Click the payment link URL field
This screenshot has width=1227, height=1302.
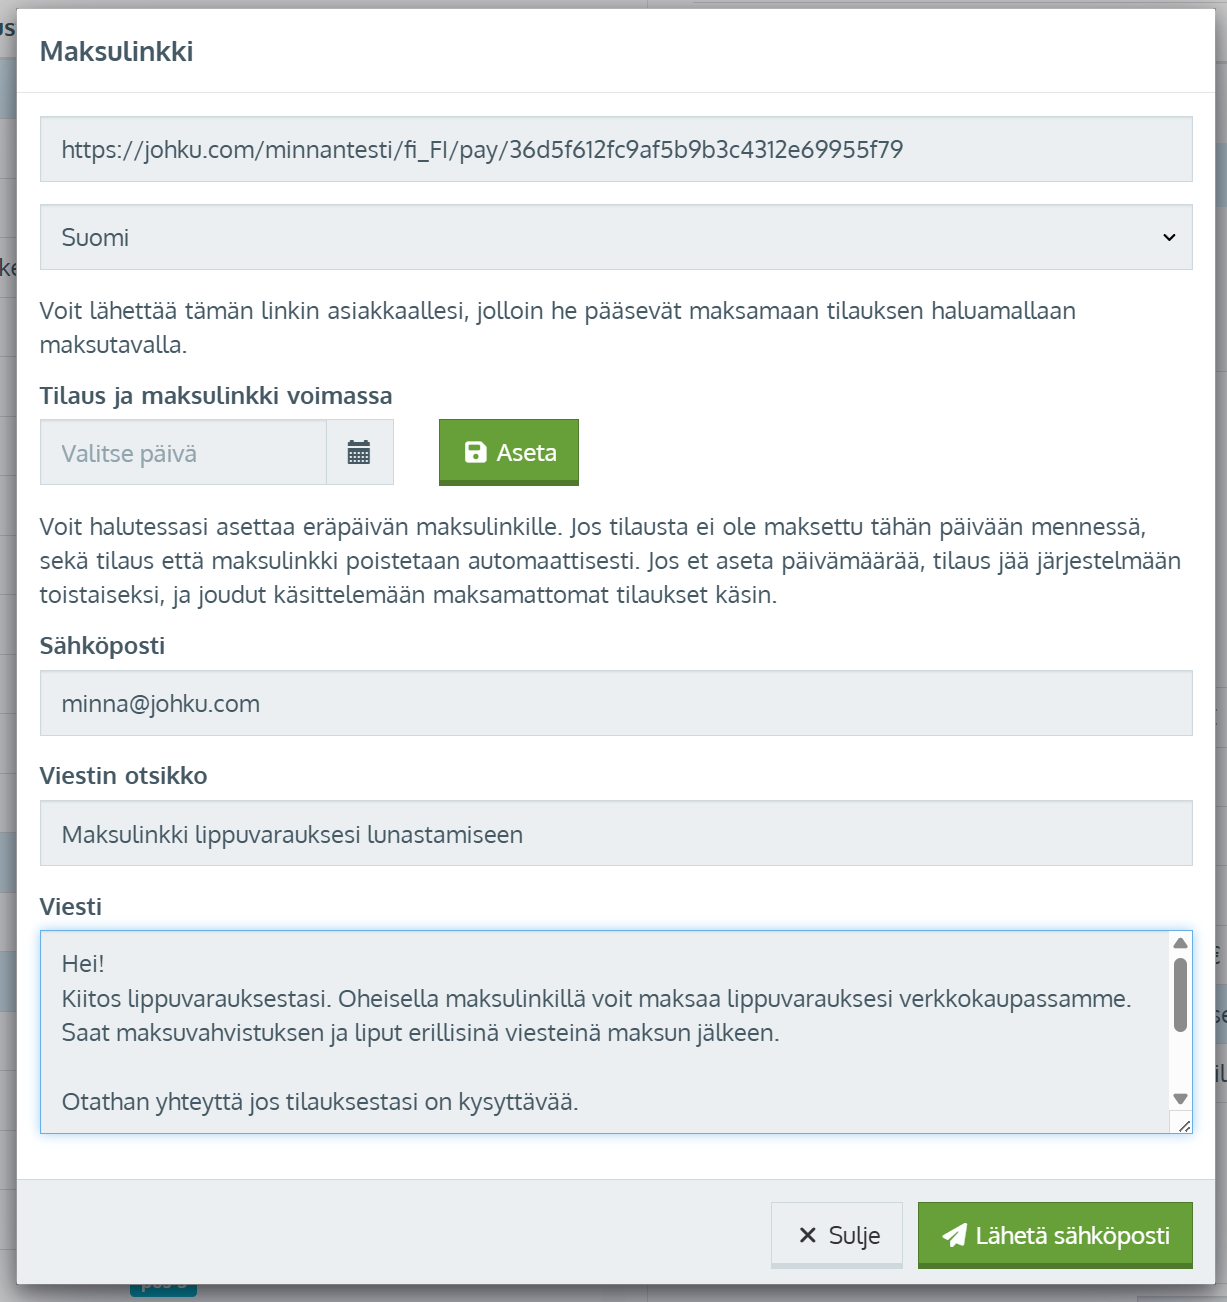pyautogui.click(x=615, y=150)
